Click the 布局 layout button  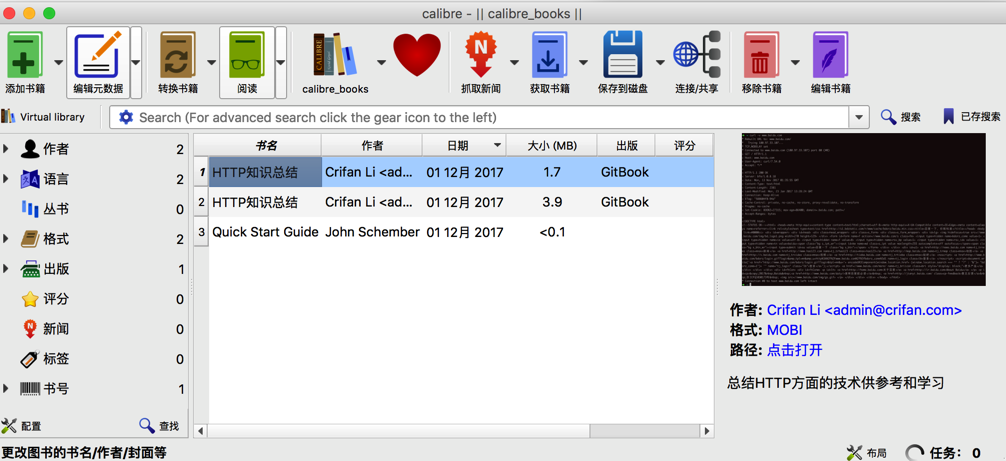tap(867, 453)
